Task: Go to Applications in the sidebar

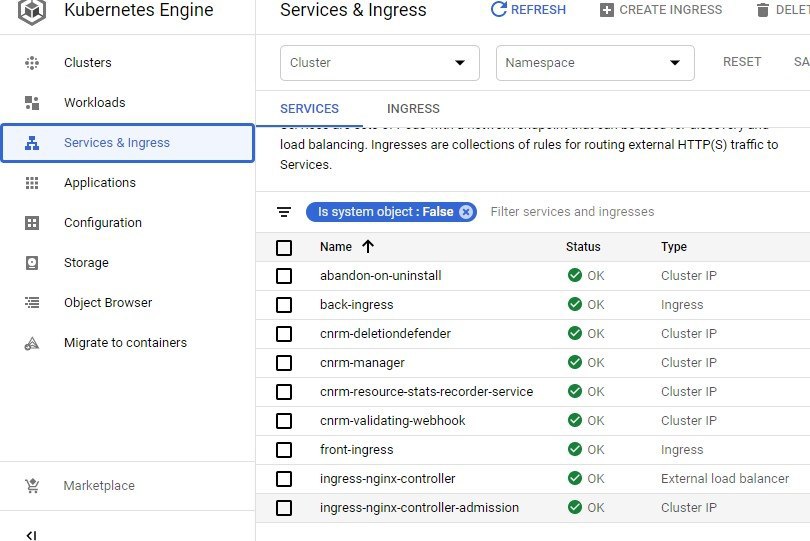Action: 100,183
